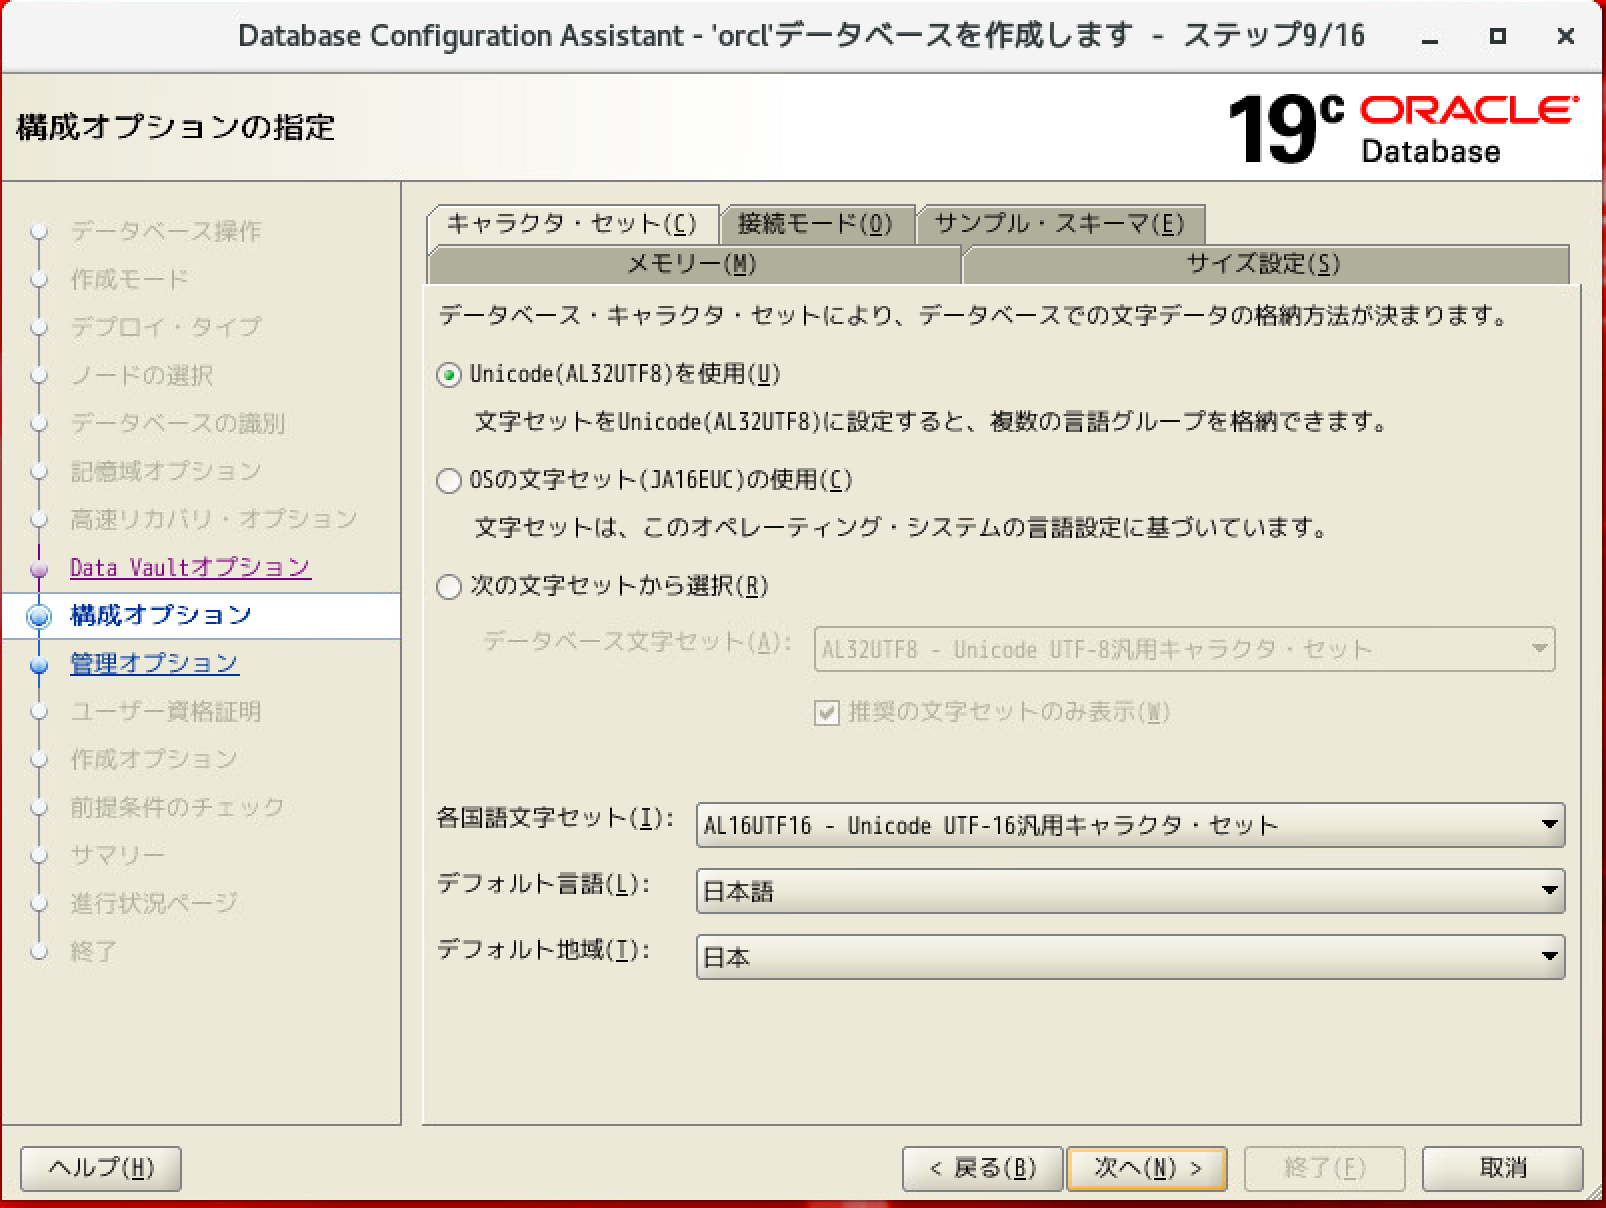Open the 各国語文字セット dropdown
The height and width of the screenshot is (1208, 1606).
pos(1130,825)
